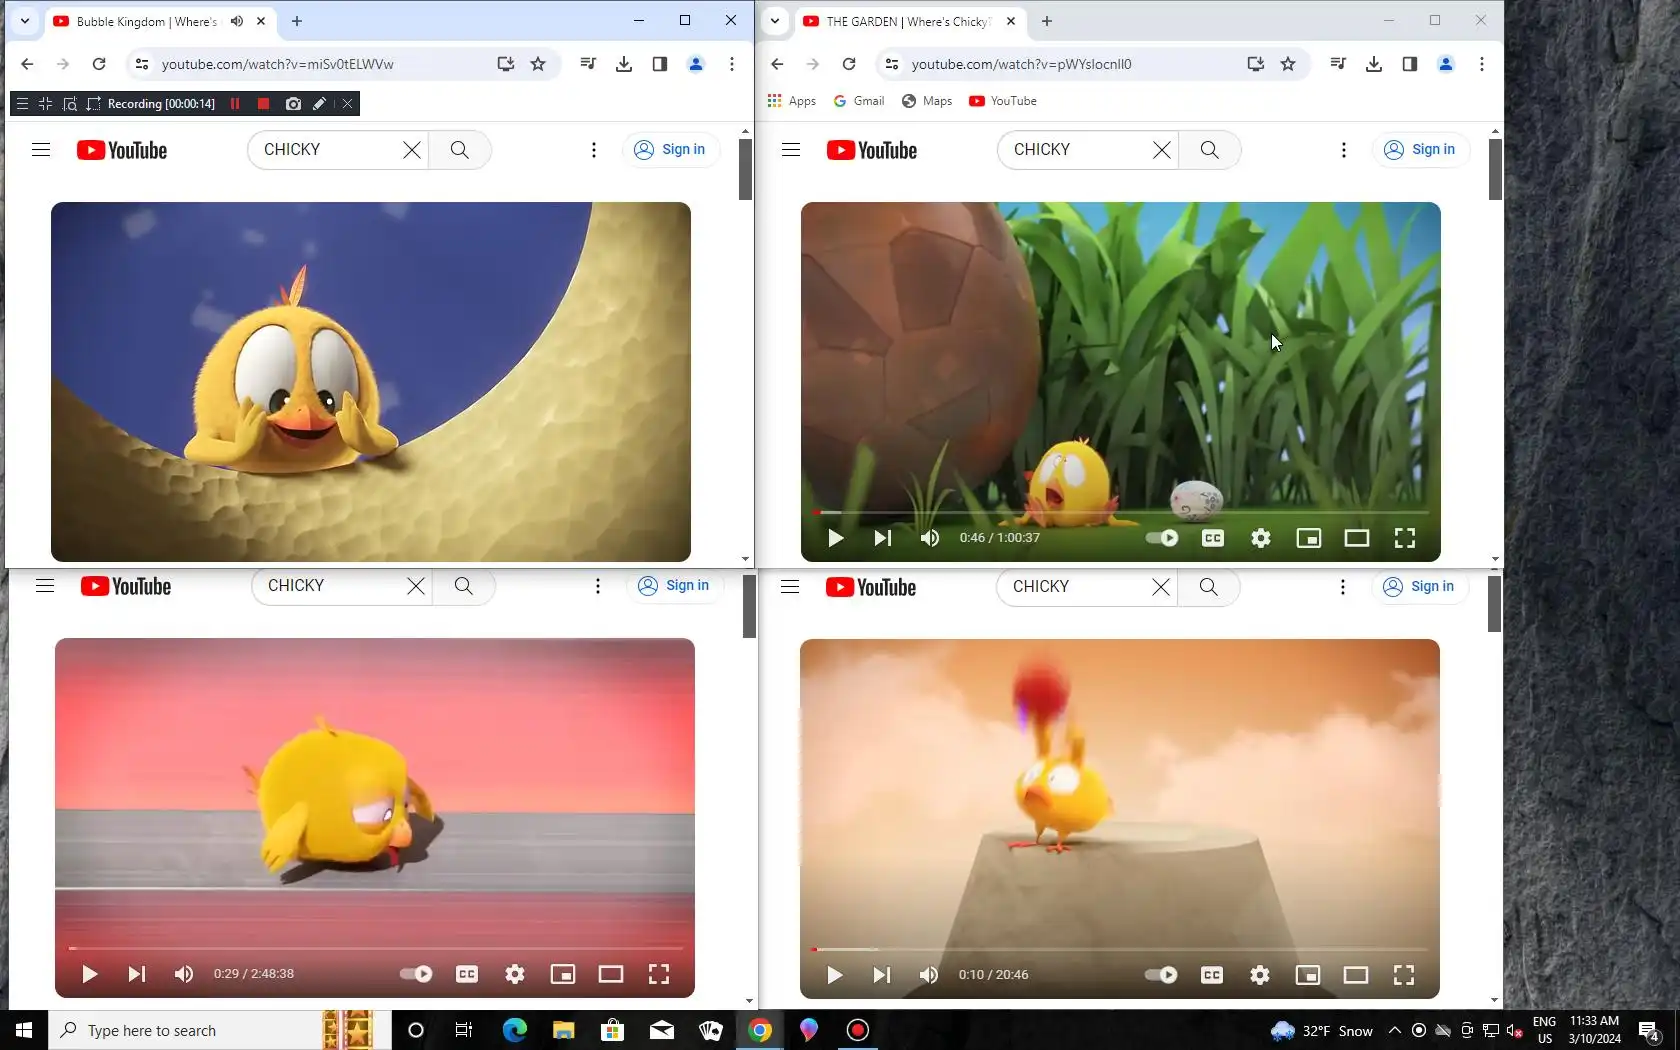This screenshot has height=1050, width=1680.
Task: Open the YouTube guide menu in Bubble Kingdom window
Action: (x=41, y=150)
